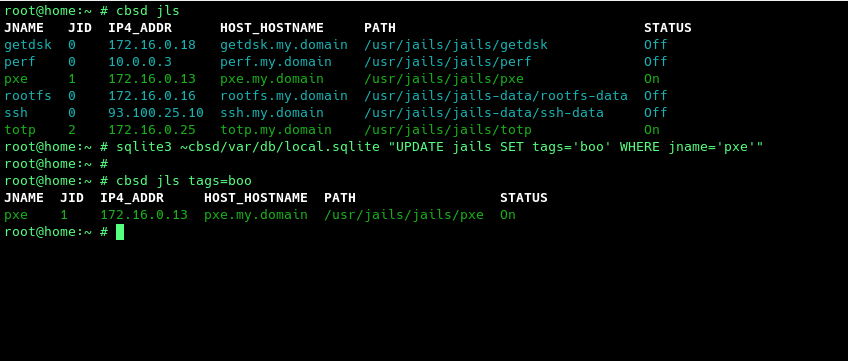
Task: Click the 'Off' status in the ssh row
Action: [x=655, y=113]
